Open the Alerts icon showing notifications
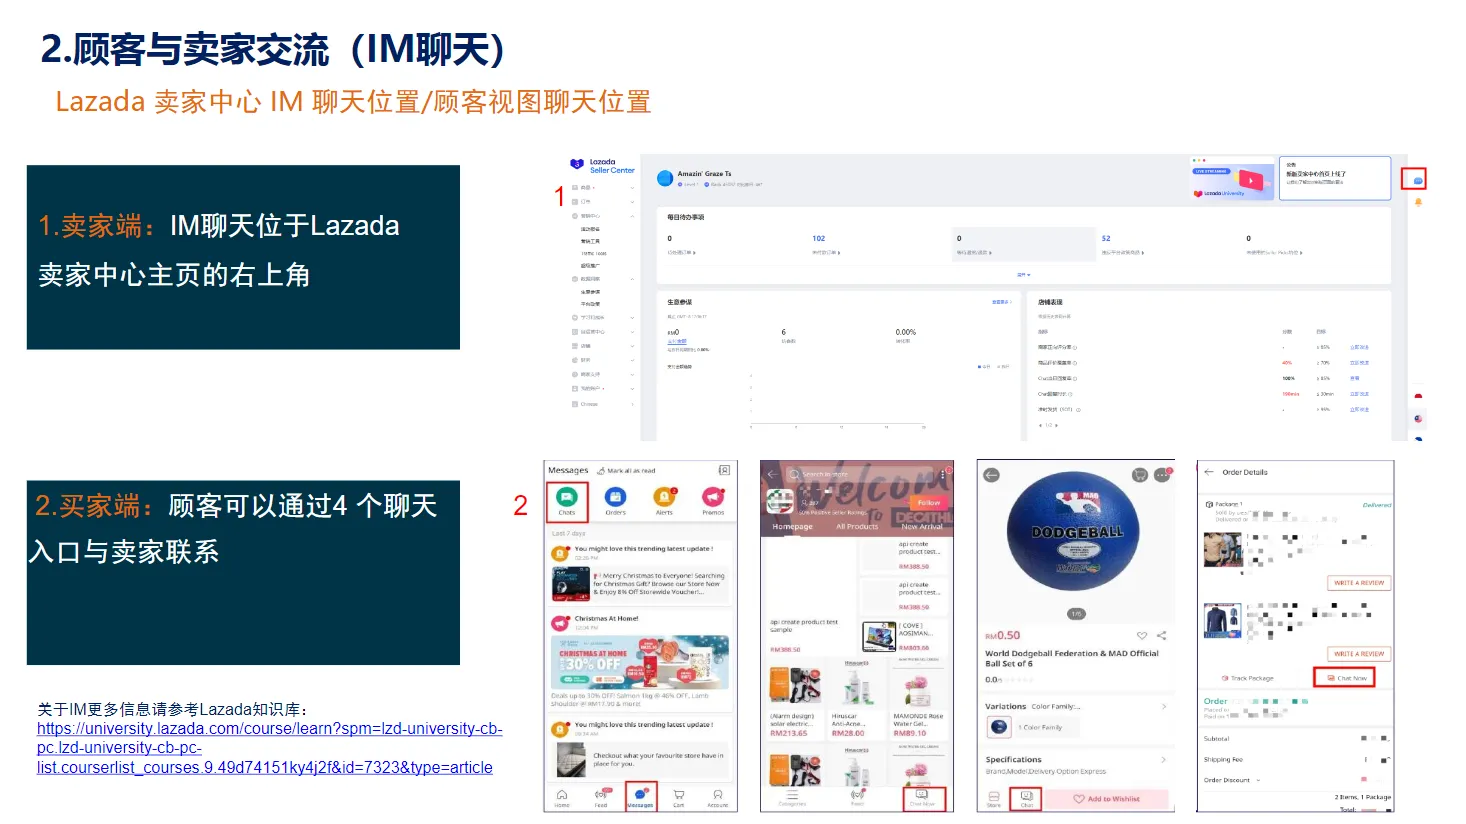Screen dimensions: 1466x824 pos(663,498)
